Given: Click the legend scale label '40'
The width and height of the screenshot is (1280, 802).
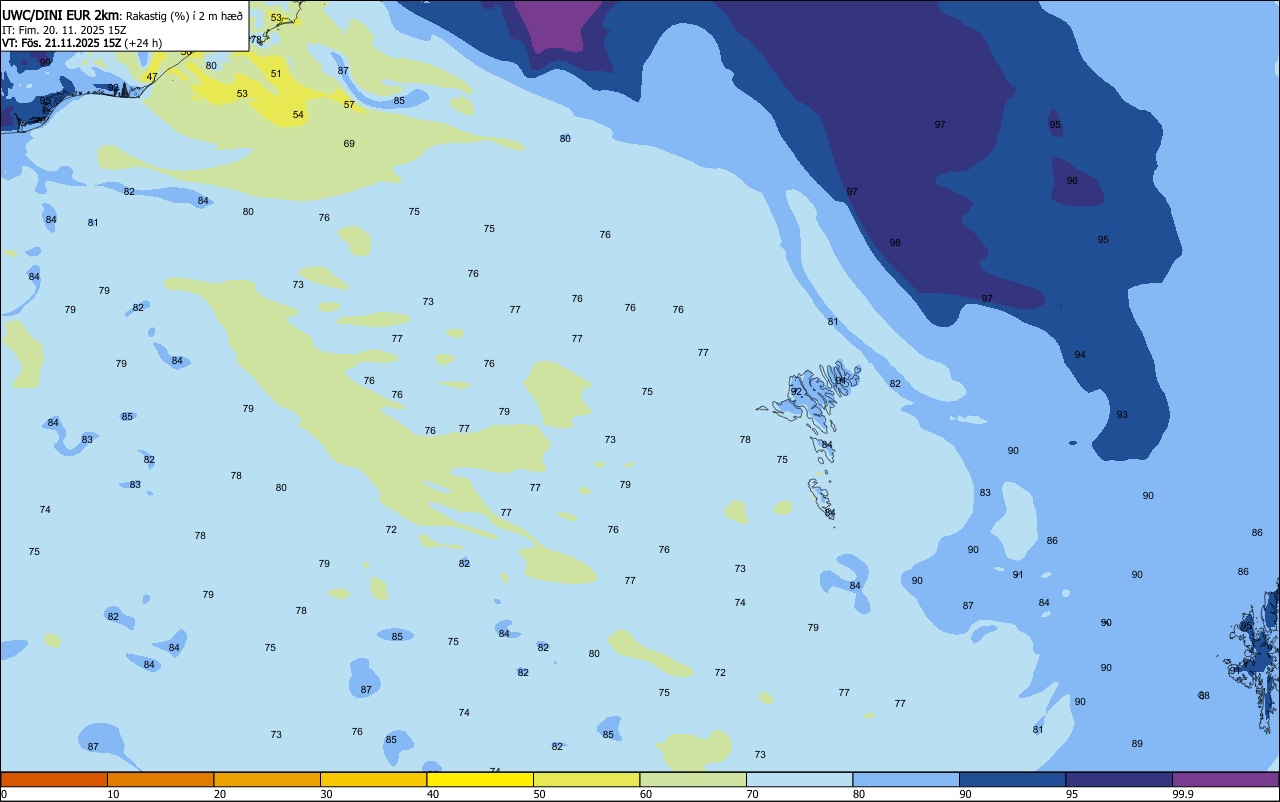Looking at the screenshot, I should (x=432, y=794).
